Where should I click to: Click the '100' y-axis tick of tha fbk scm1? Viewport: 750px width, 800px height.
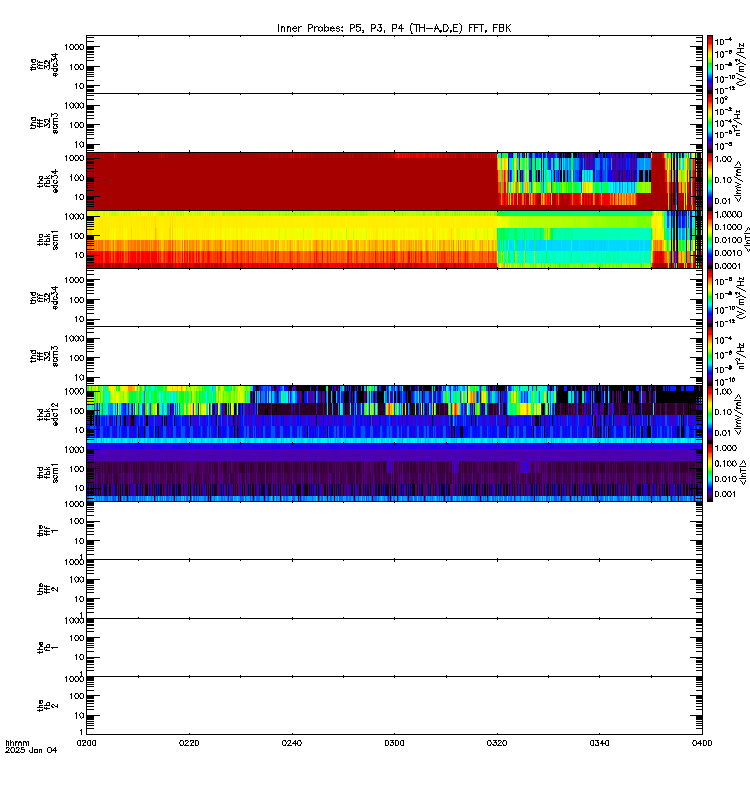77,236
